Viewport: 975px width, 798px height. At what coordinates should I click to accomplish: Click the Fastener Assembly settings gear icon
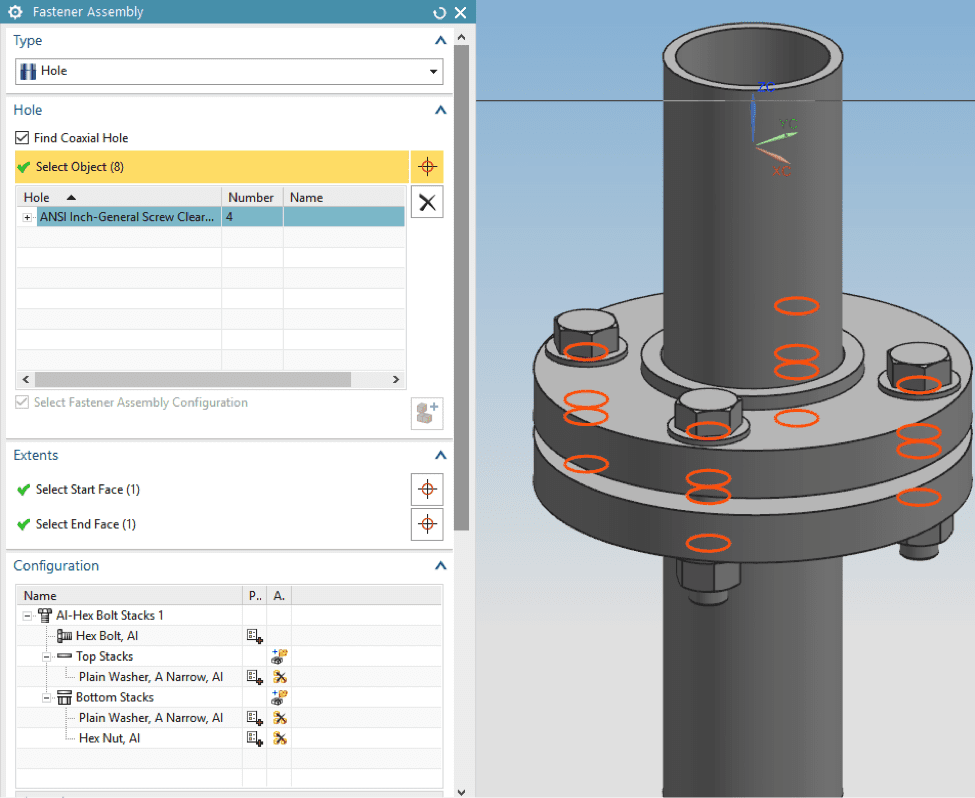click(16, 12)
